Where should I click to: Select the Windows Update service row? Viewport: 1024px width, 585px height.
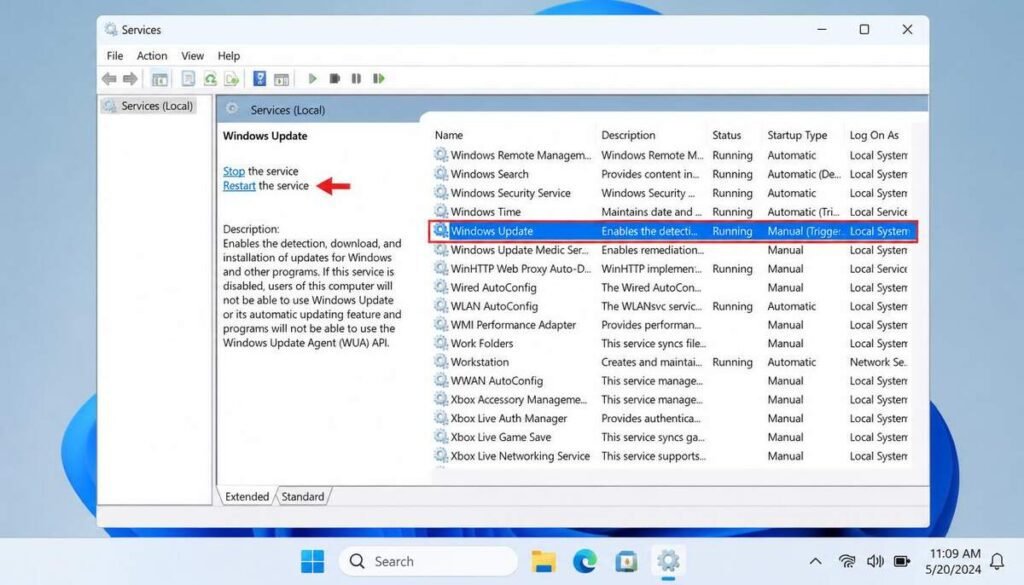pos(673,231)
